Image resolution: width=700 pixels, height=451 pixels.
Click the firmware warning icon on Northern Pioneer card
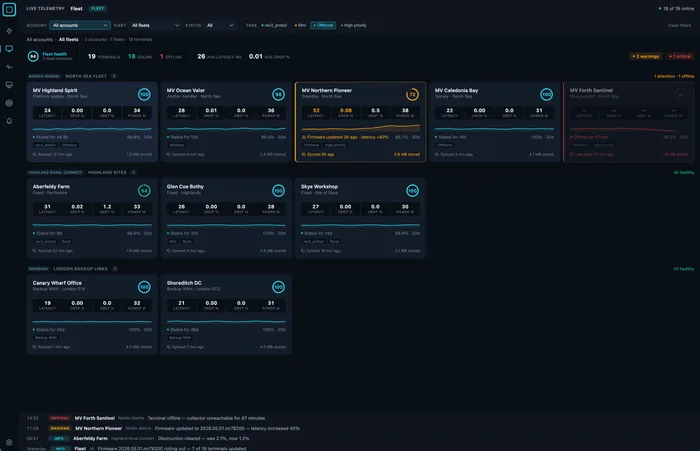pos(304,137)
